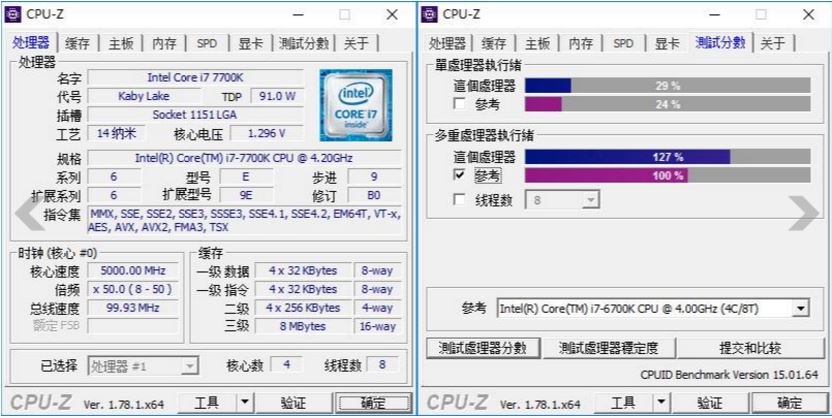832x418 pixels.
Task: Enable the 參考 checkbox under single thread
Action: 460,103
